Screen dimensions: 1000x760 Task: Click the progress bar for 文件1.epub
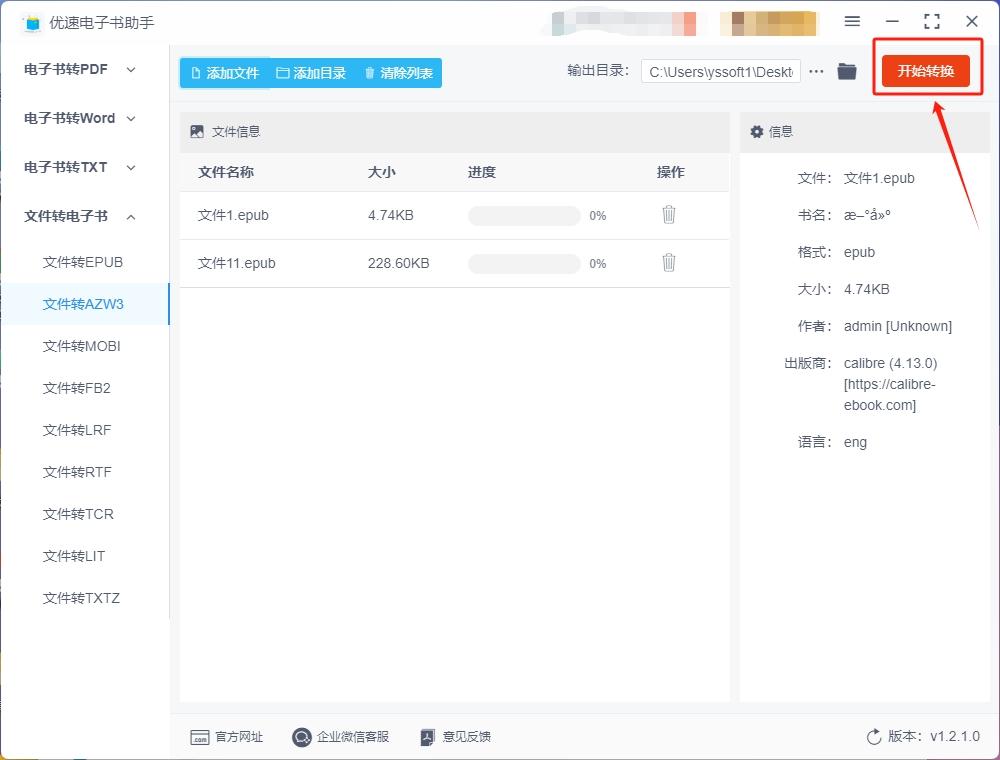point(522,215)
